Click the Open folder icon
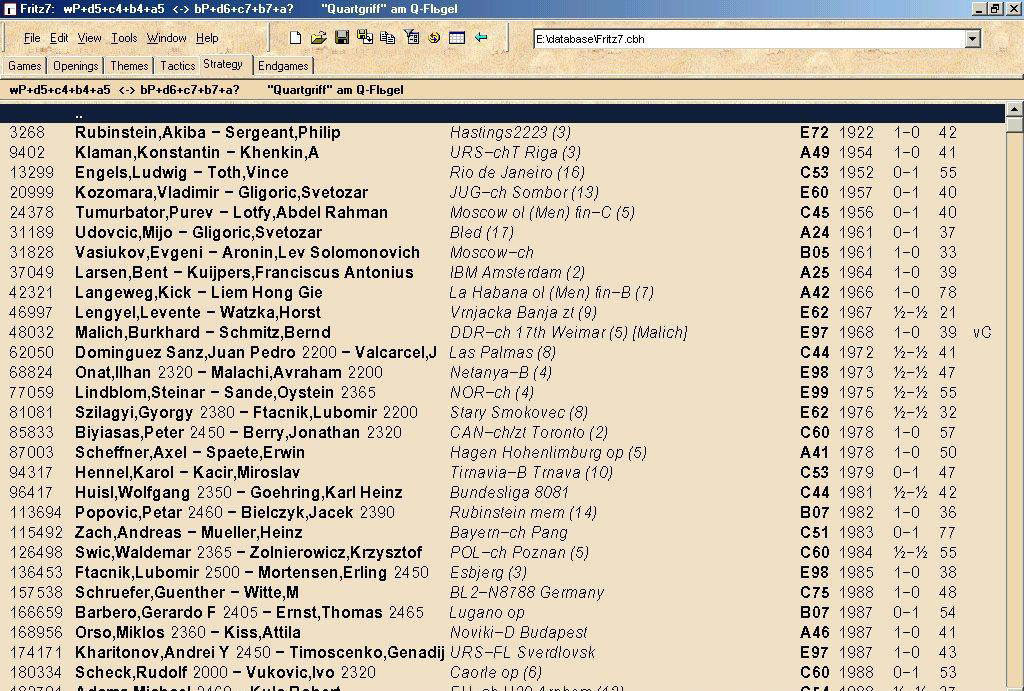The width and height of the screenshot is (1024, 691). point(318,38)
